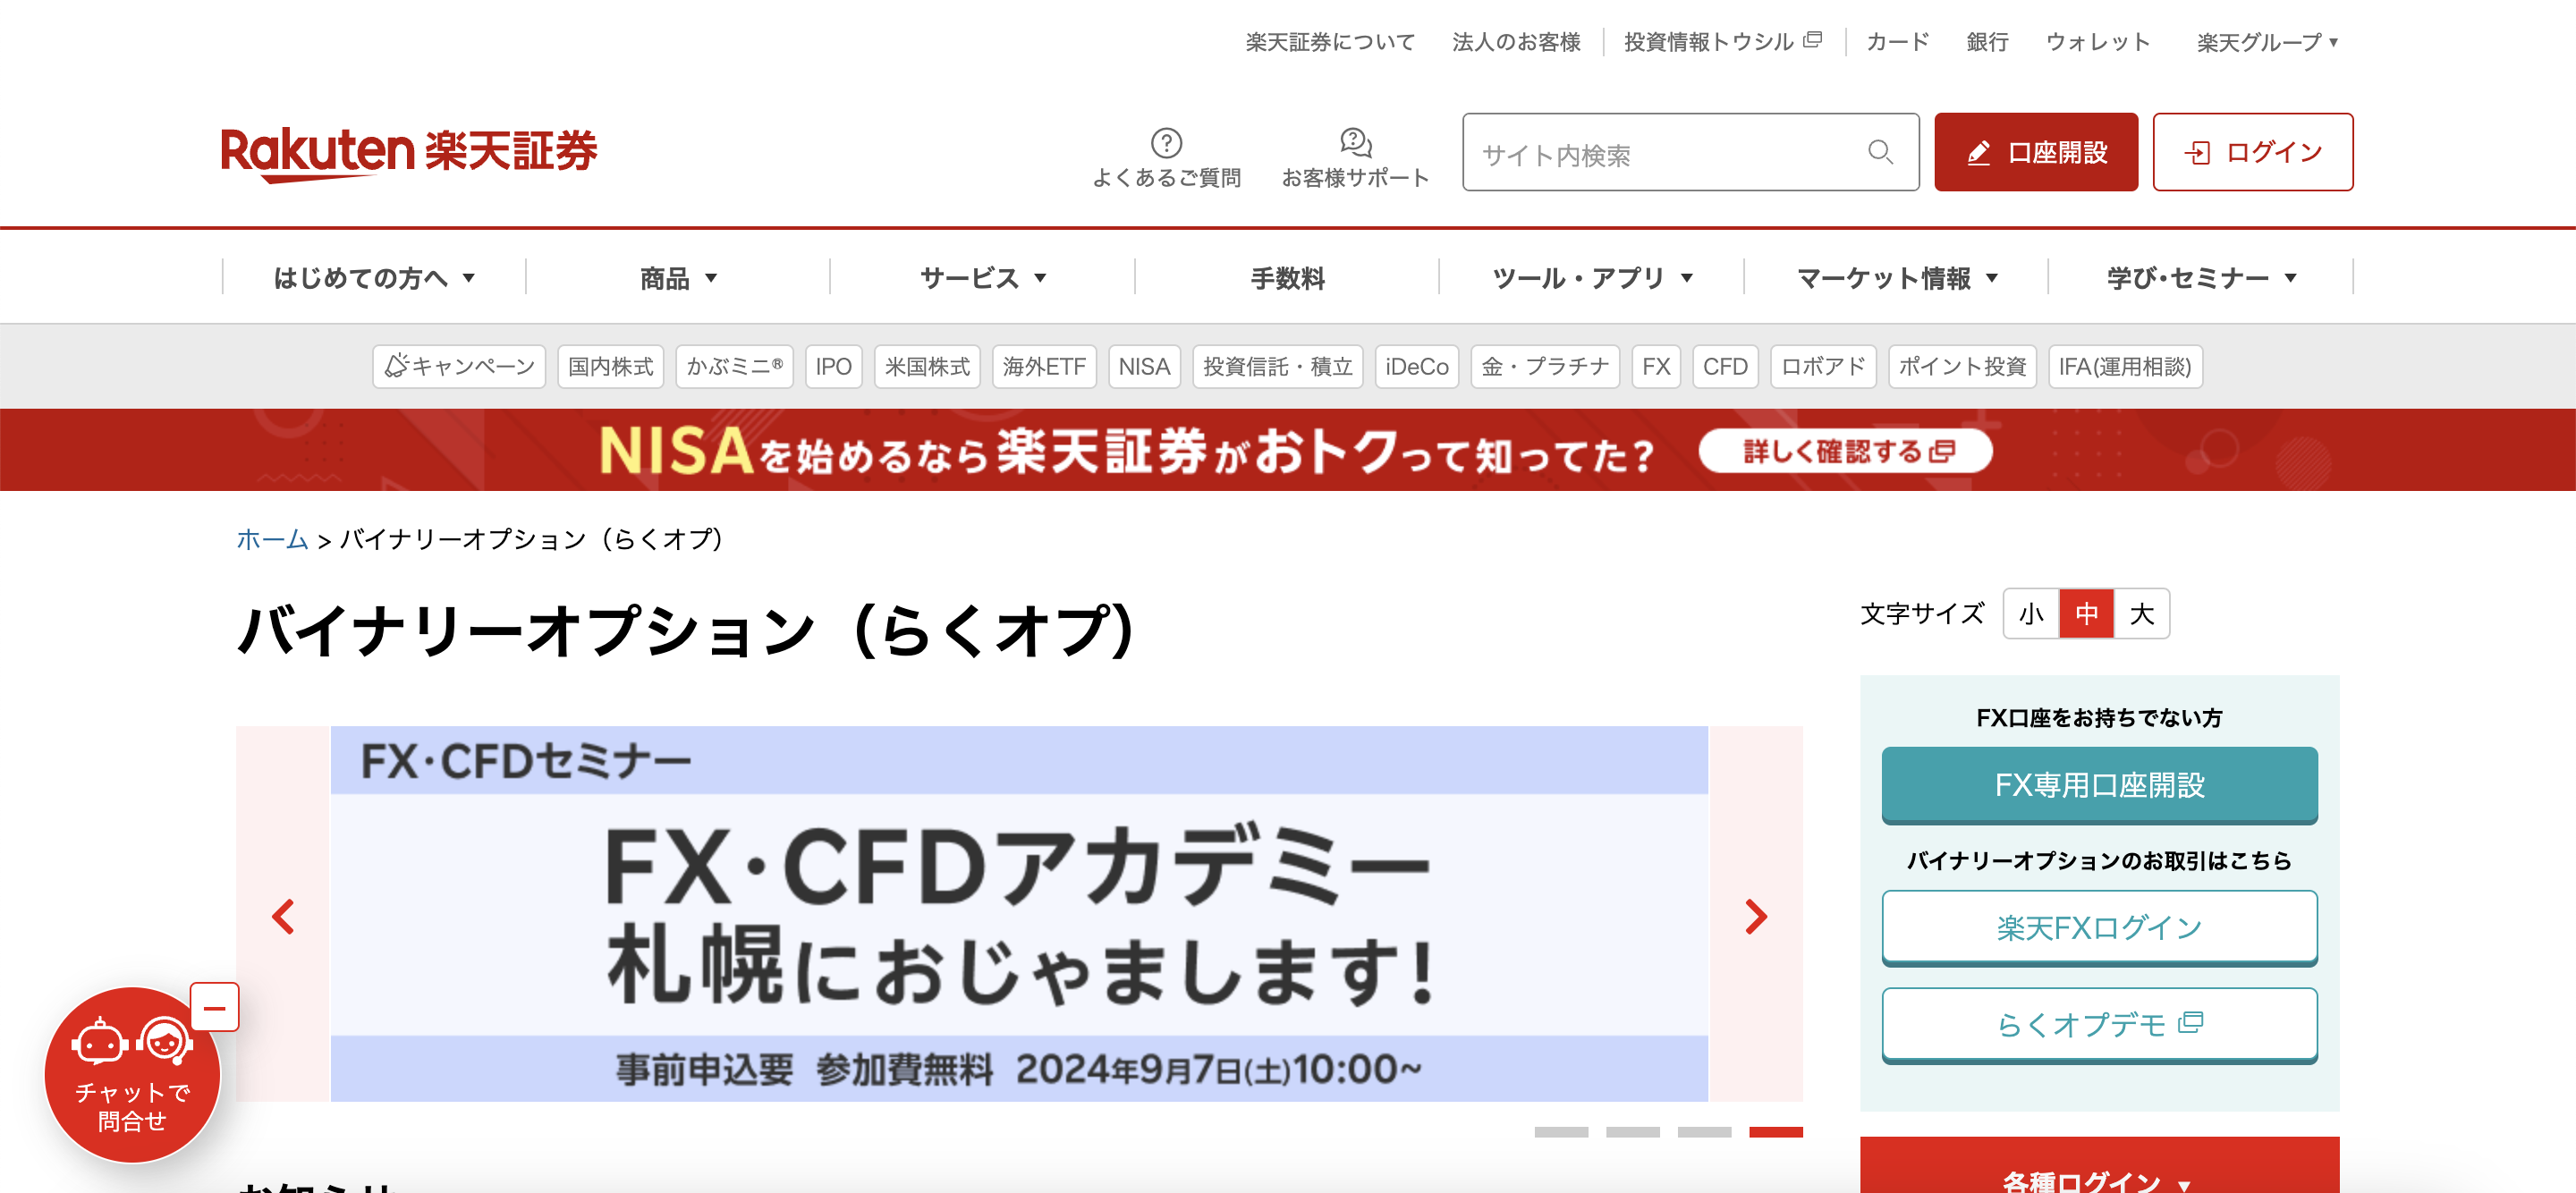Minimize the chat widget with minus button
The image size is (2576, 1193).
pyautogui.click(x=214, y=1007)
